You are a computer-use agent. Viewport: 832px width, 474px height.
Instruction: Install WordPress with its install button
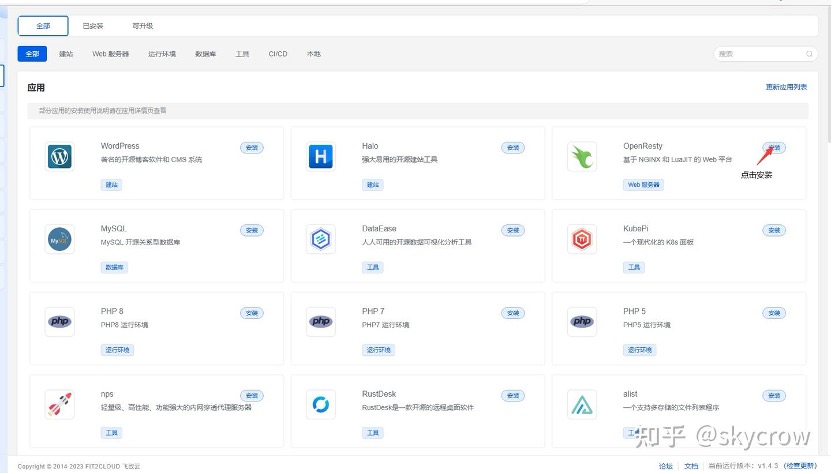pos(252,148)
